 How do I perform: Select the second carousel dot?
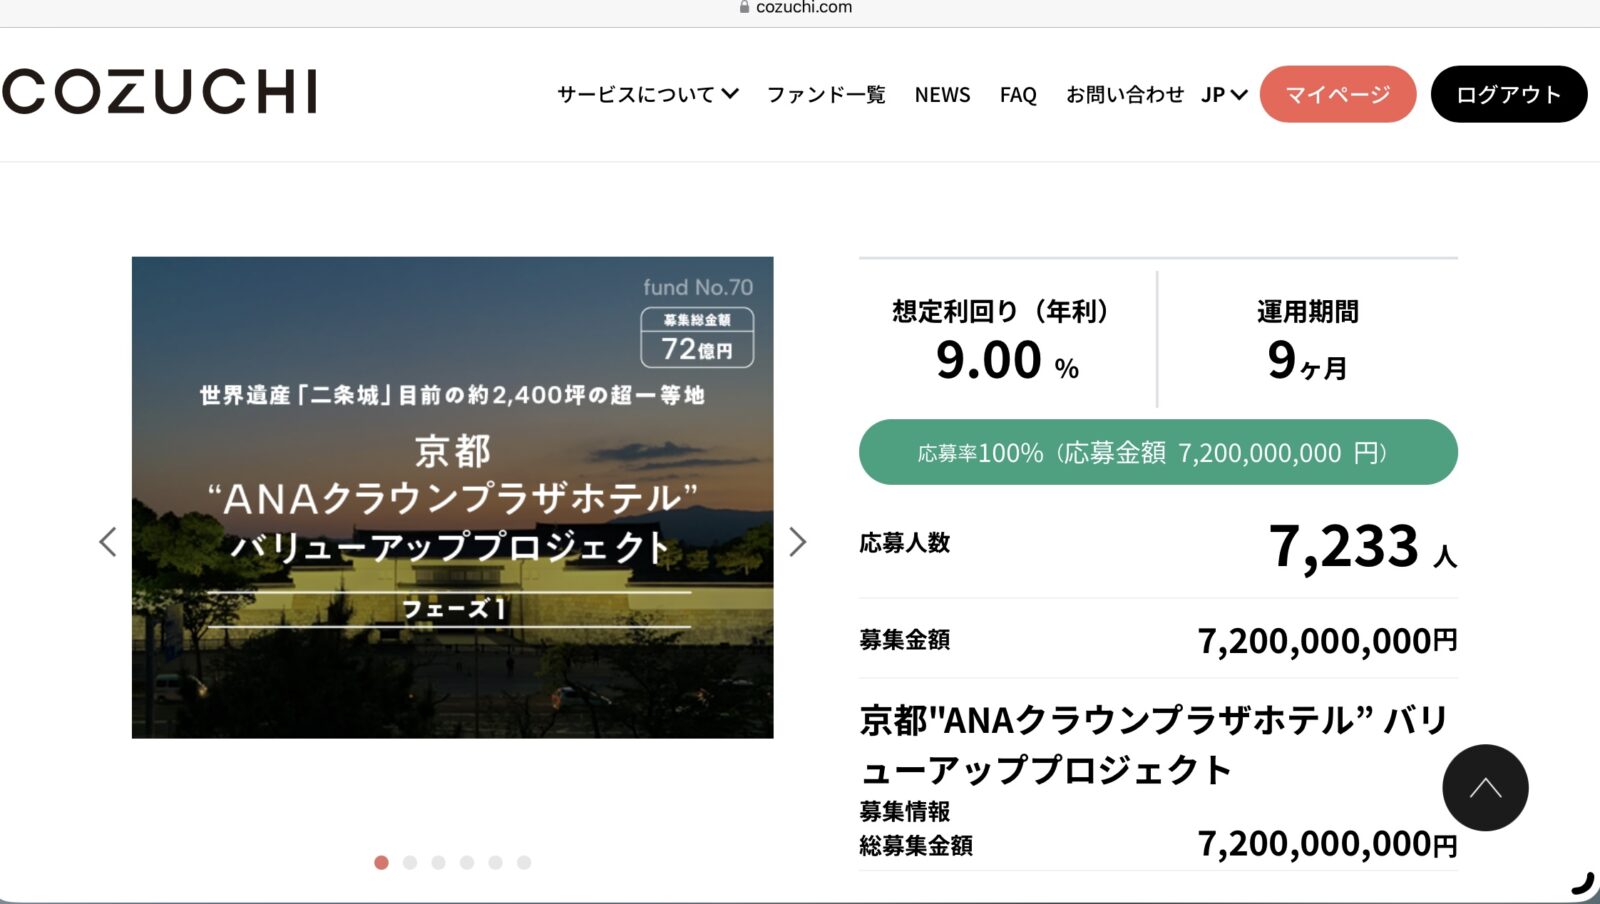pos(409,861)
